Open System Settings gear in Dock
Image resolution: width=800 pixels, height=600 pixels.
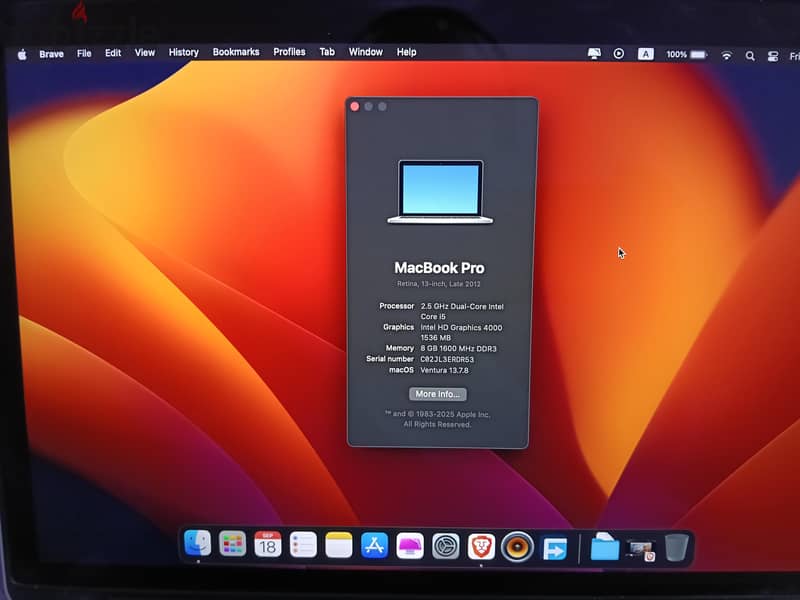tap(446, 546)
